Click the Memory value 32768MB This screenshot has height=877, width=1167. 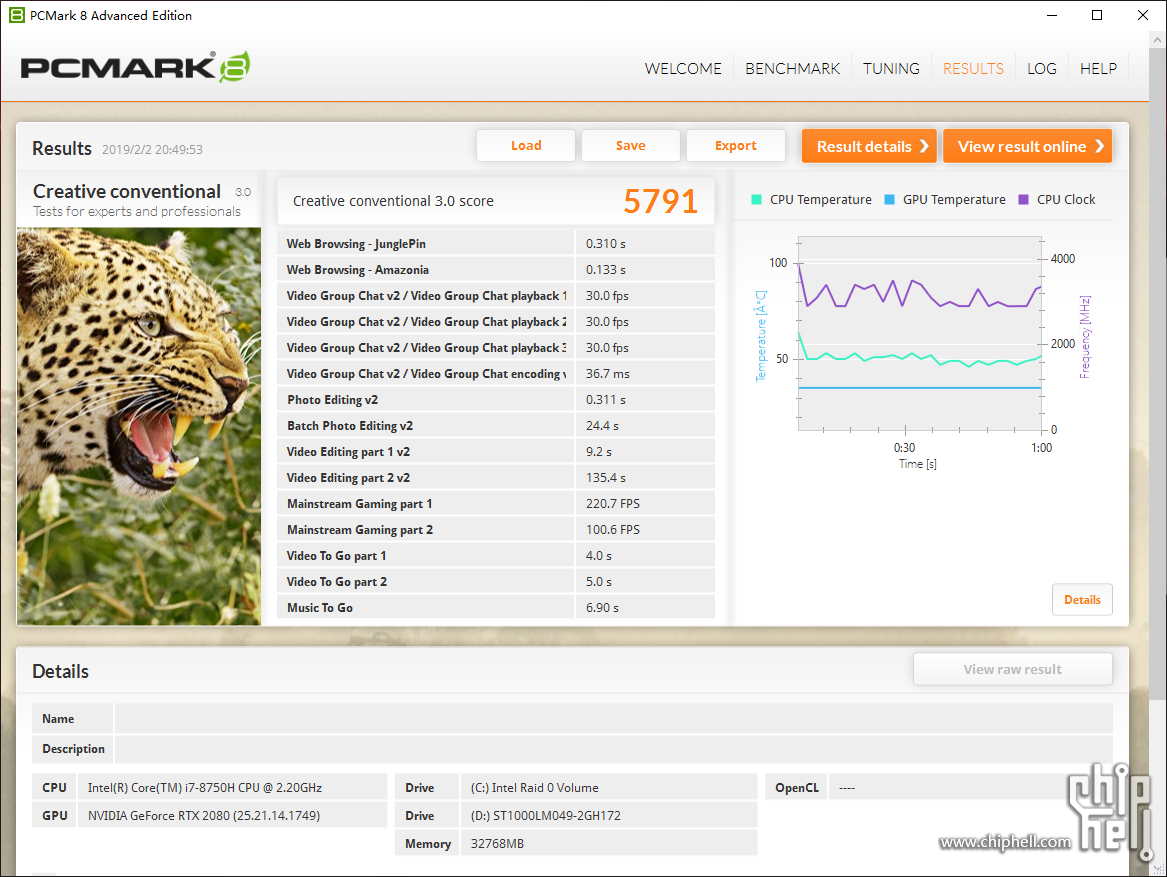[x=497, y=844]
